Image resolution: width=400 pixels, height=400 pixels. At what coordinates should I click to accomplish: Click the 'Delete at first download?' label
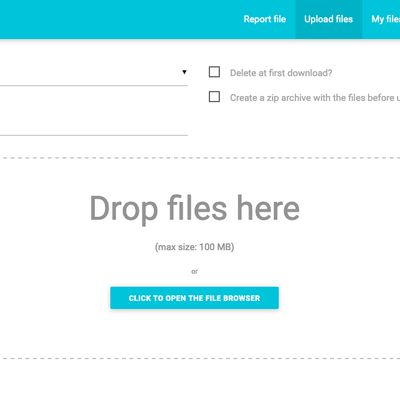[281, 73]
